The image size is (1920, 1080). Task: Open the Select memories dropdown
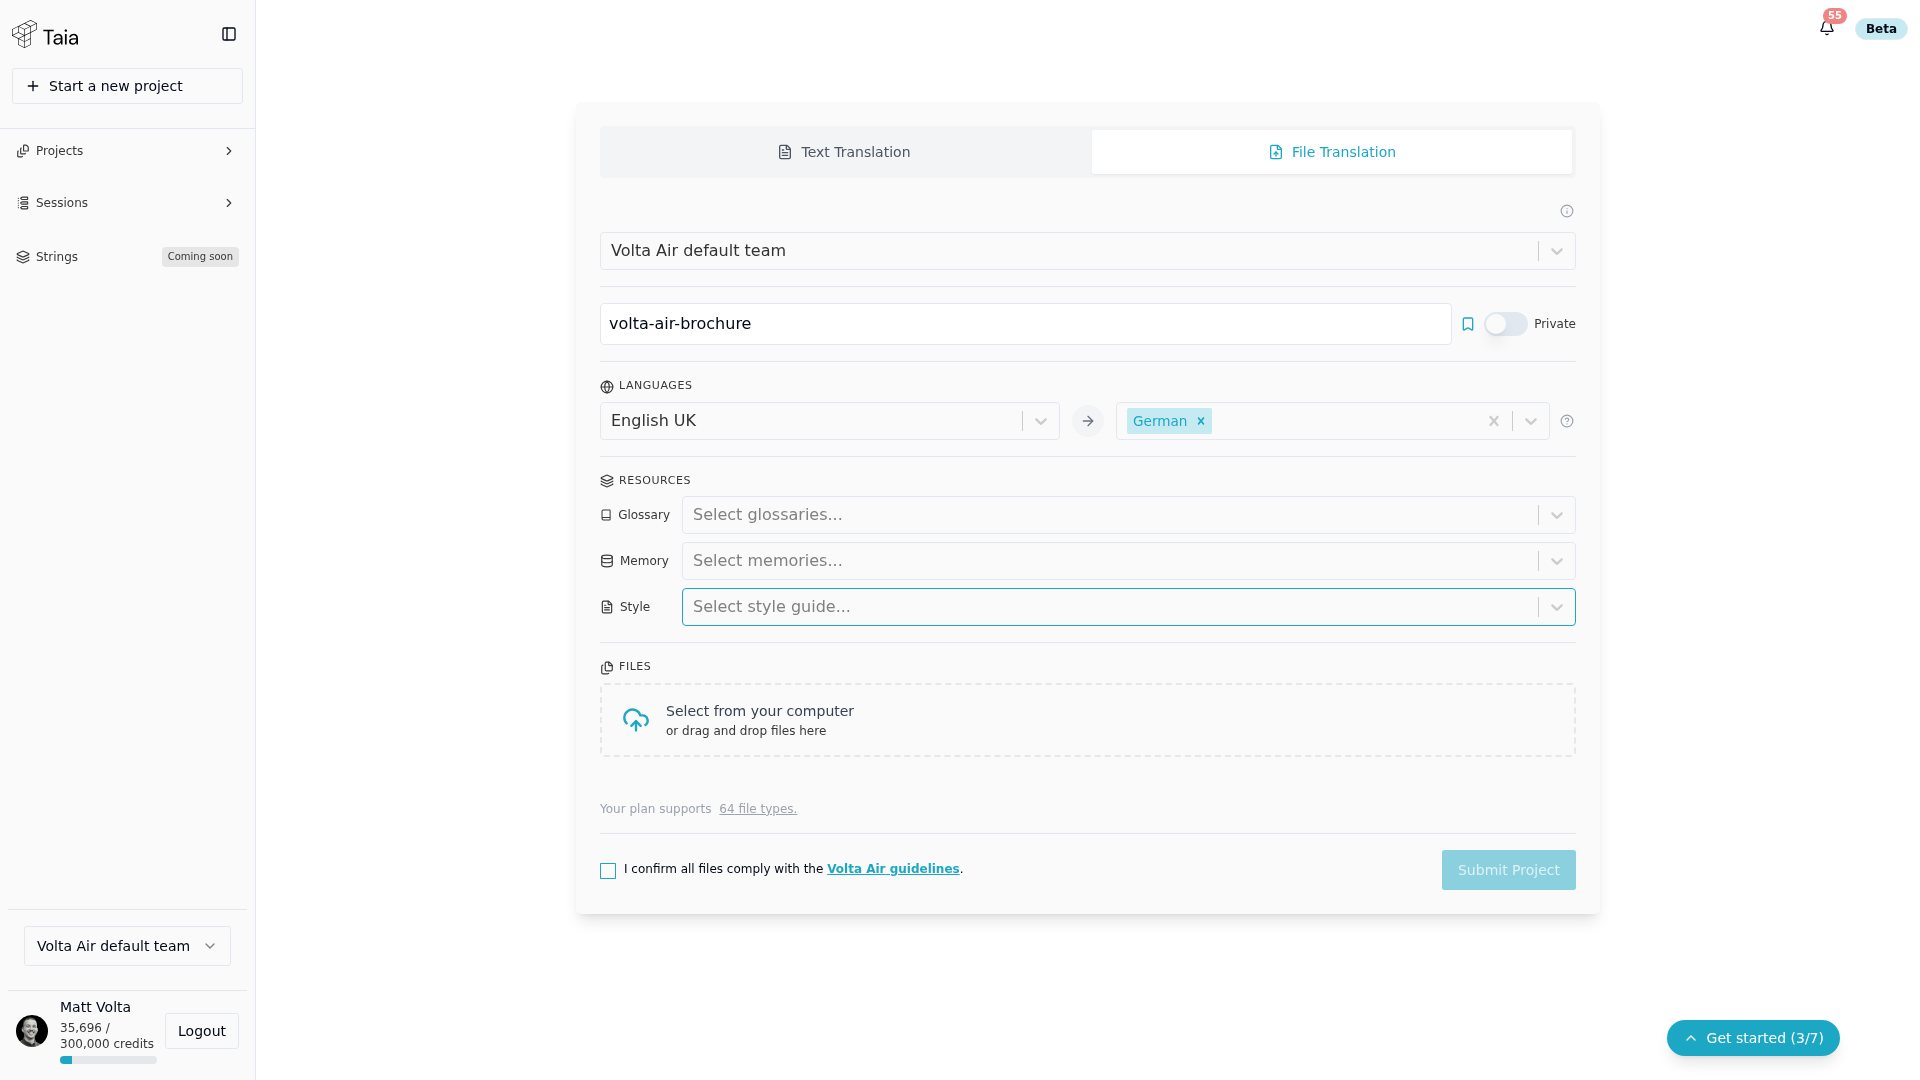pos(1129,561)
